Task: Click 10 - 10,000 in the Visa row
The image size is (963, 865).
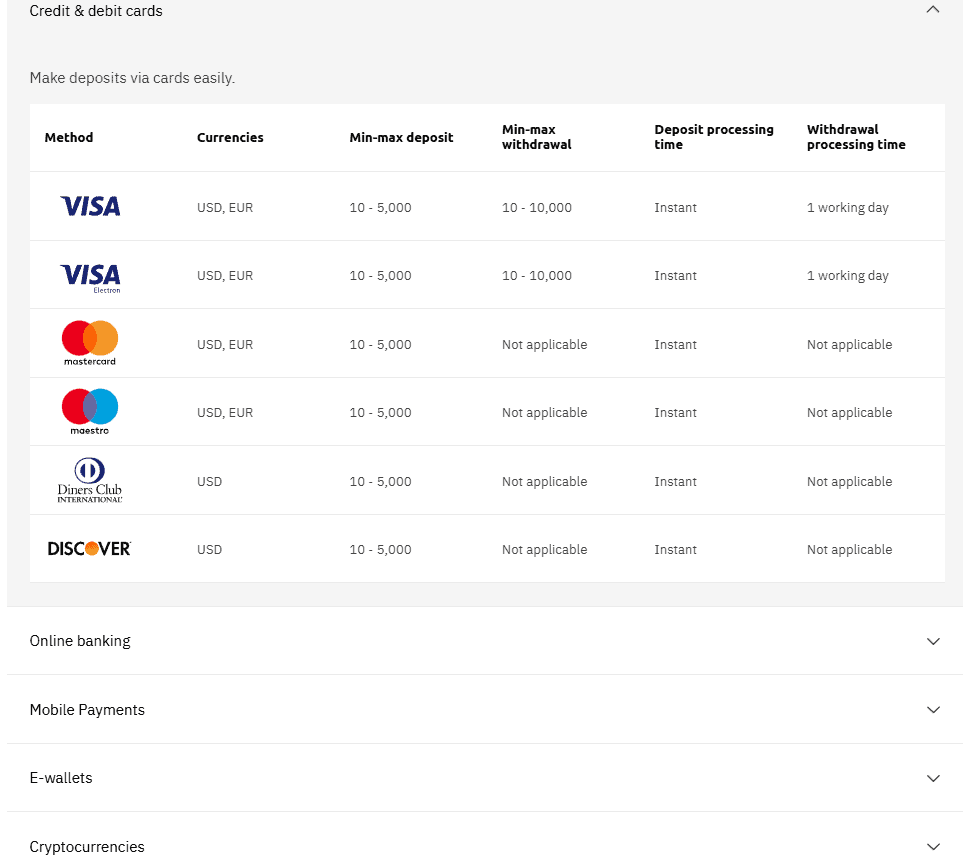Action: click(x=537, y=208)
